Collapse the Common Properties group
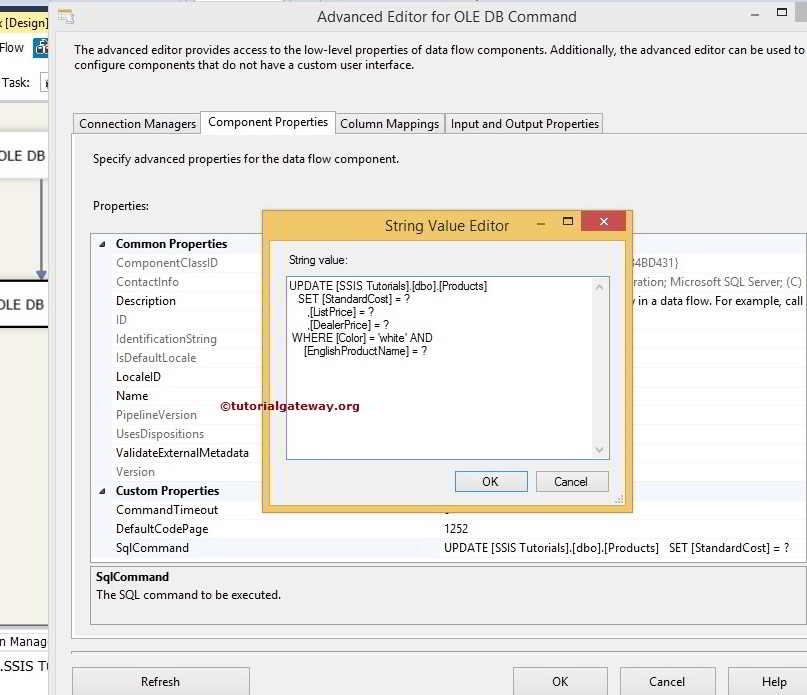This screenshot has width=807, height=695. 104,243
